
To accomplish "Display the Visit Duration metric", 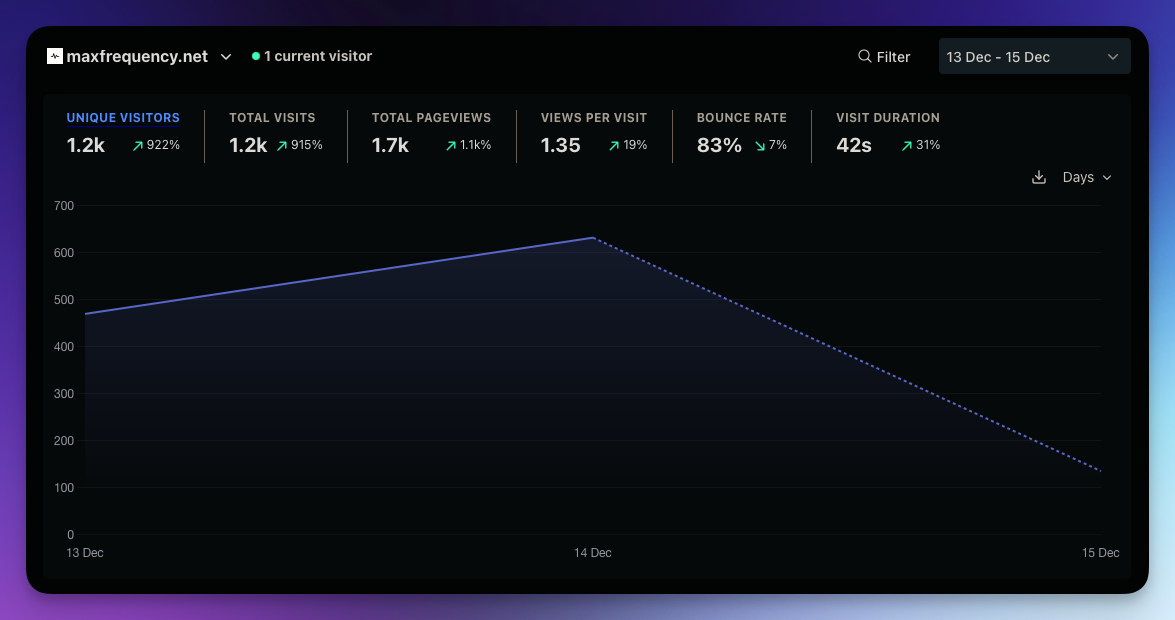I will pyautogui.click(x=887, y=118).
